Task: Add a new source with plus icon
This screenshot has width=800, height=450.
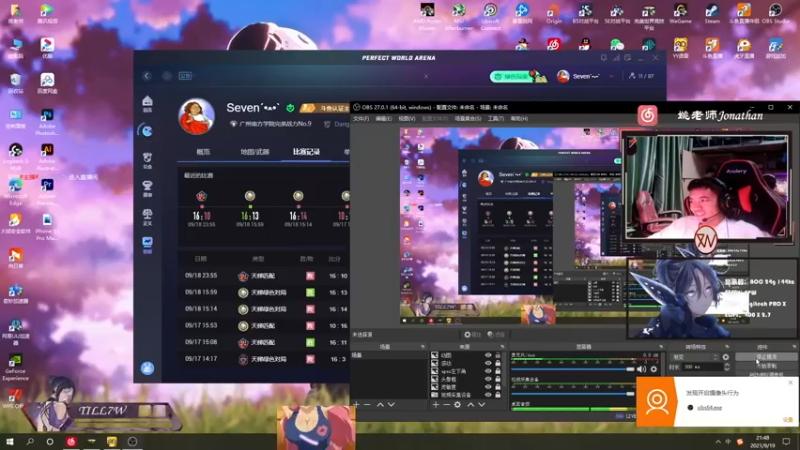Action: [436, 405]
